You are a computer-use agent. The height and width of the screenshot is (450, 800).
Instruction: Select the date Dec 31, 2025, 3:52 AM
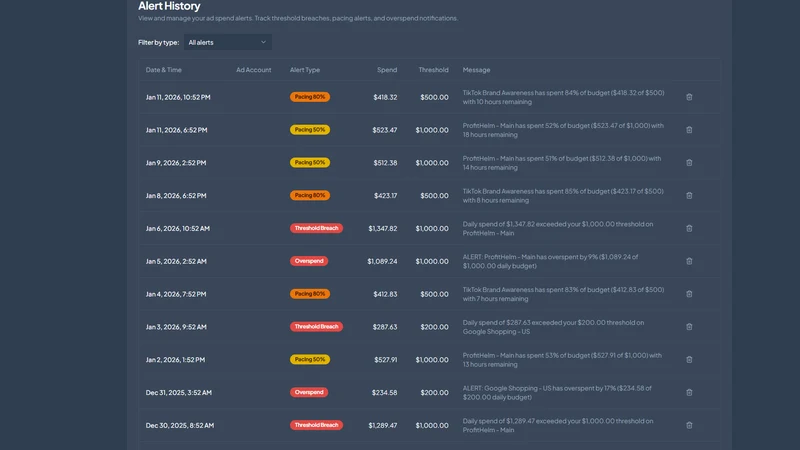coord(178,393)
